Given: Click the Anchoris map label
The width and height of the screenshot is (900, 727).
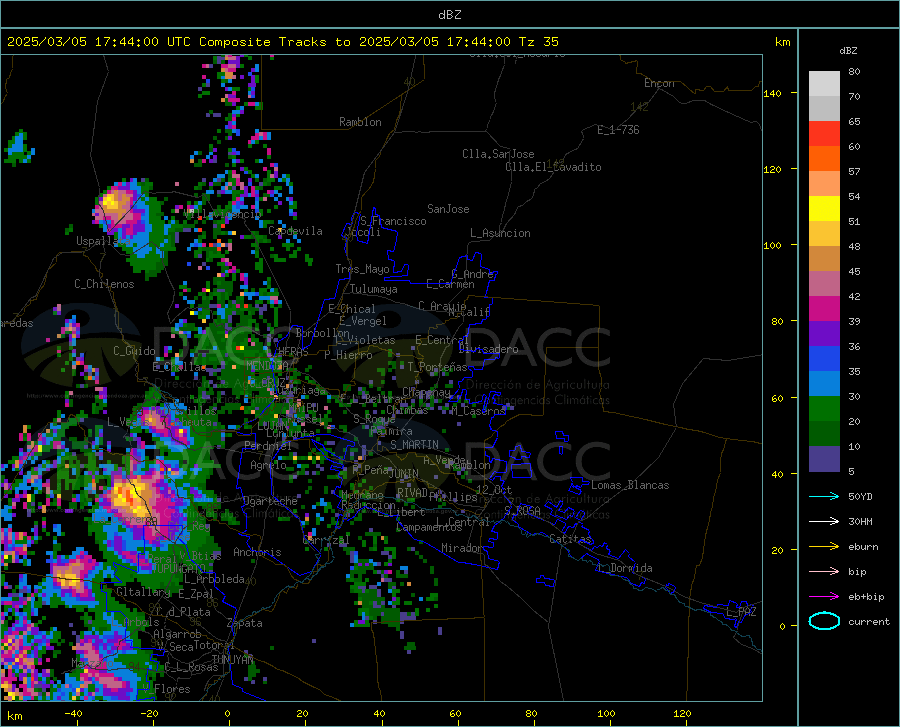Looking at the screenshot, I should pos(257,553).
